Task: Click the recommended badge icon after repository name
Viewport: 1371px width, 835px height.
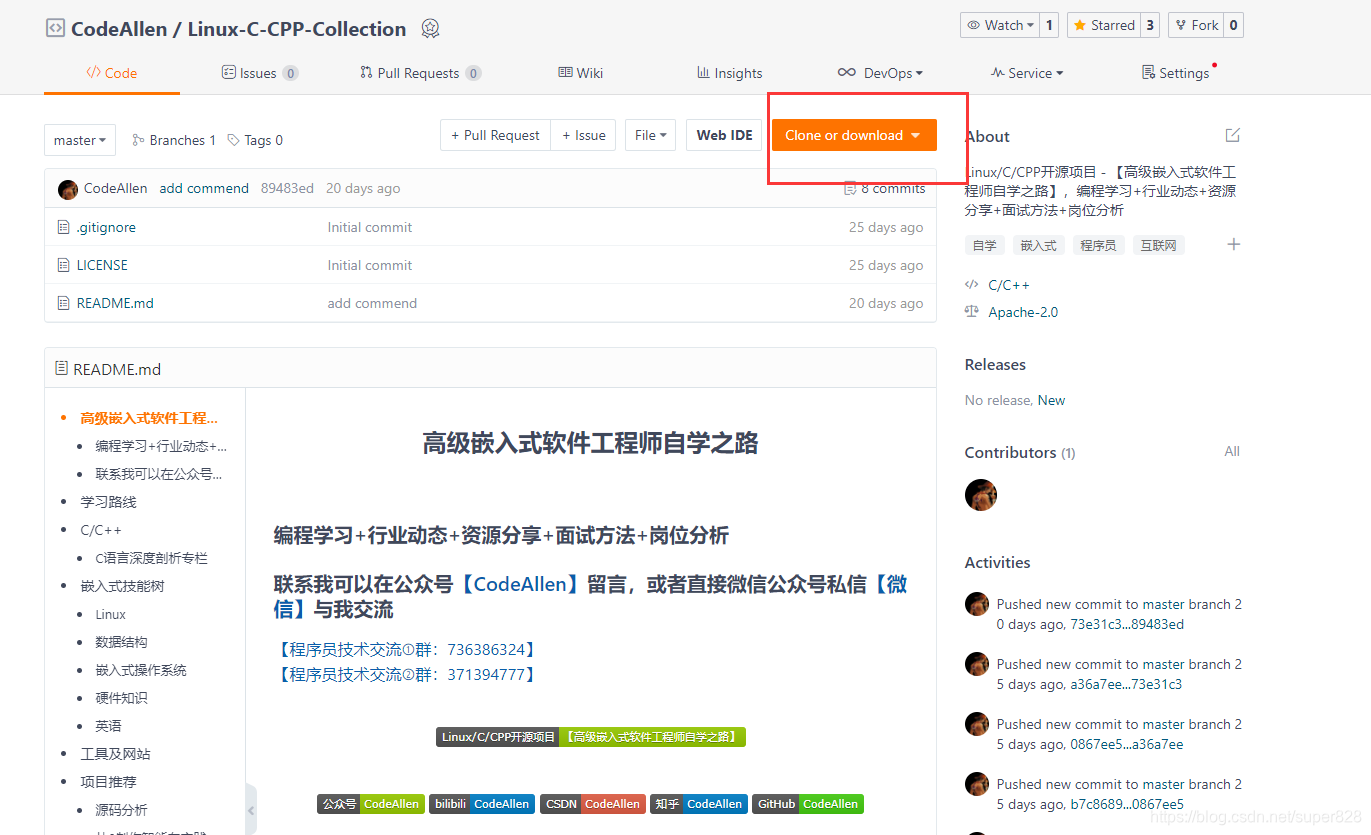Action: (430, 29)
